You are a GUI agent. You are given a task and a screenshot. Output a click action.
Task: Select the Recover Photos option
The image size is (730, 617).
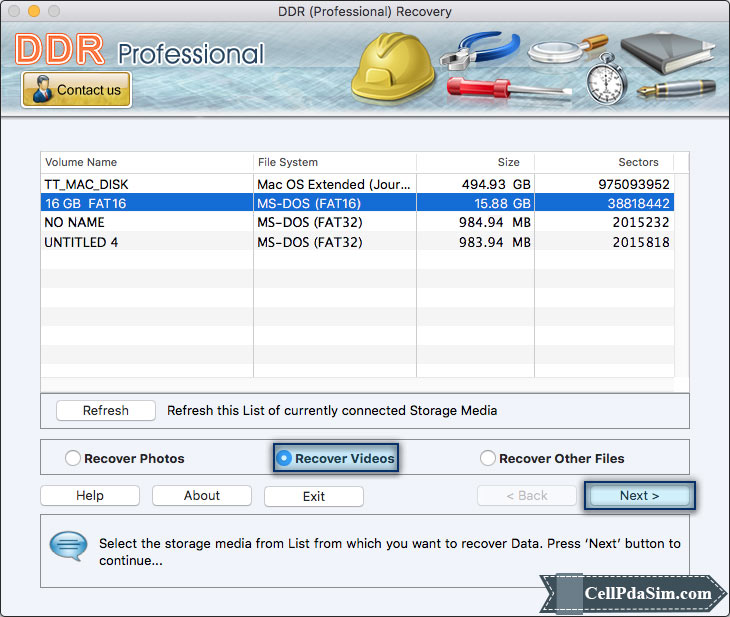[x=125, y=458]
